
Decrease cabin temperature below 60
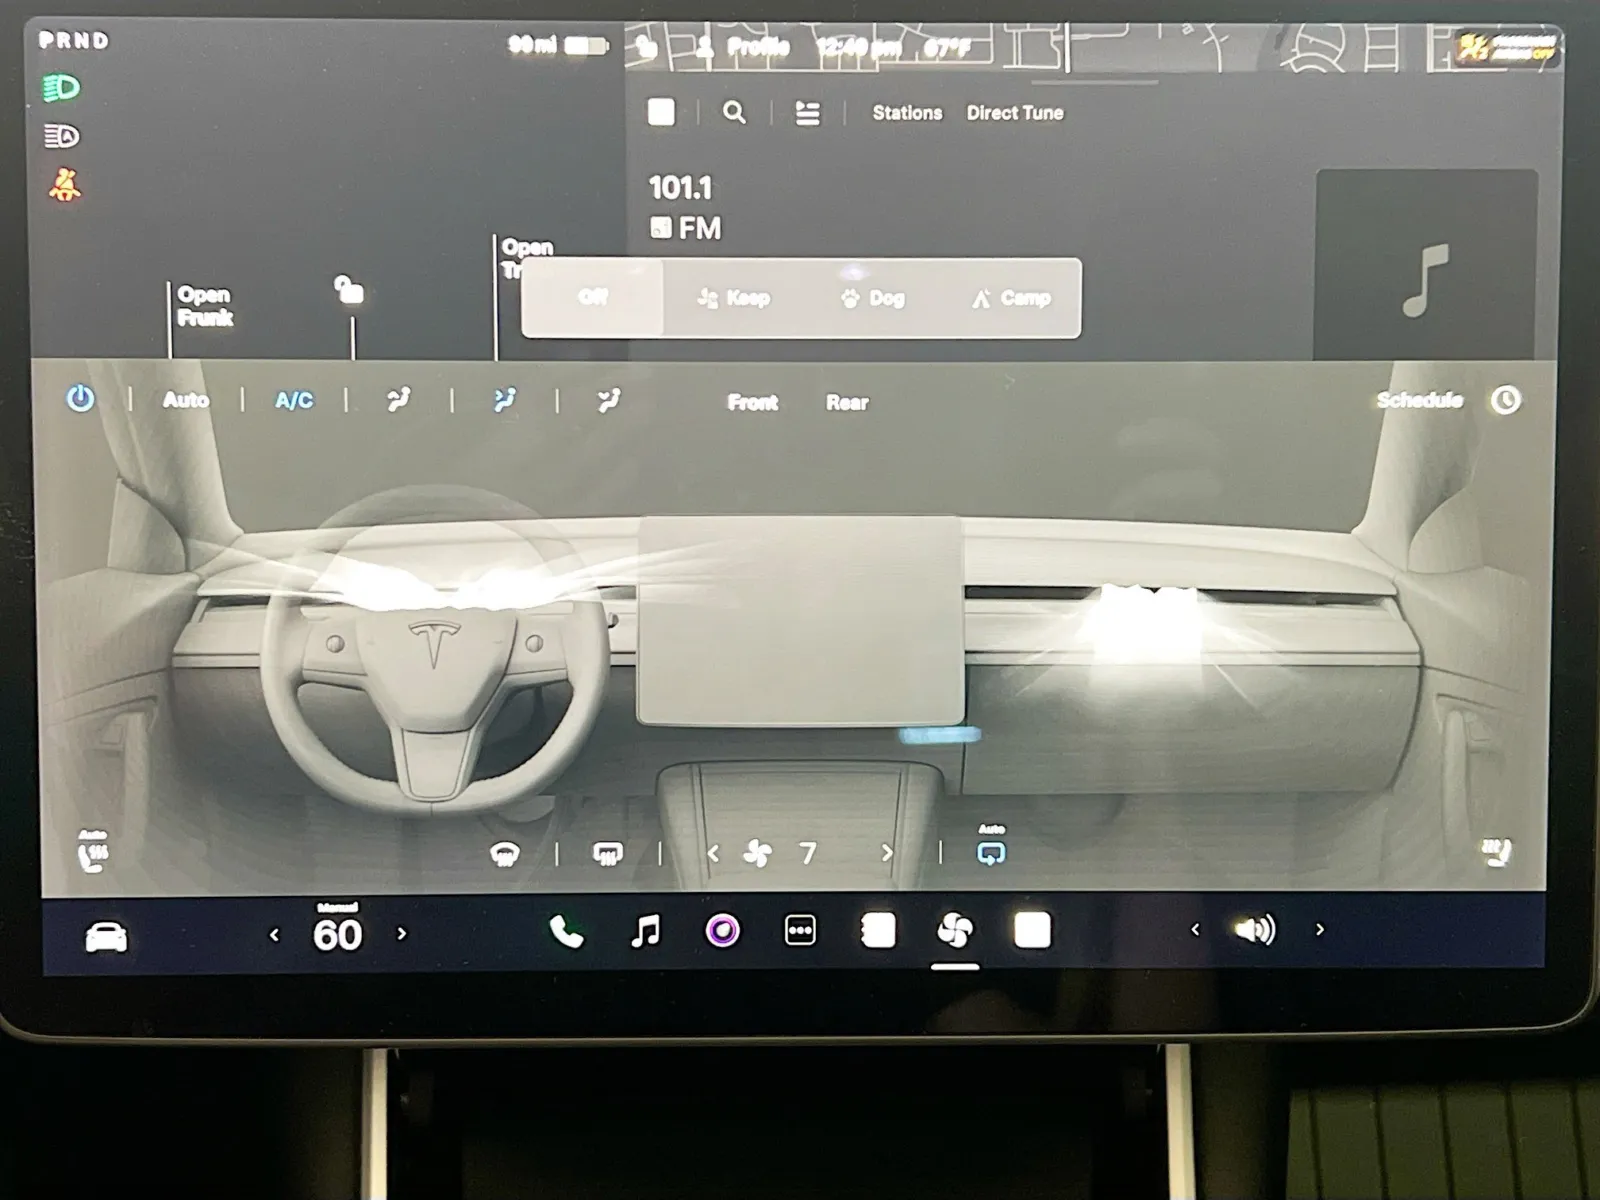275,935
